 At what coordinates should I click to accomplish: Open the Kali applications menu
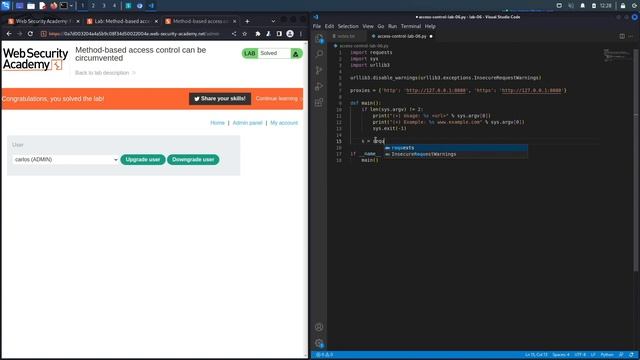tap(5, 6)
